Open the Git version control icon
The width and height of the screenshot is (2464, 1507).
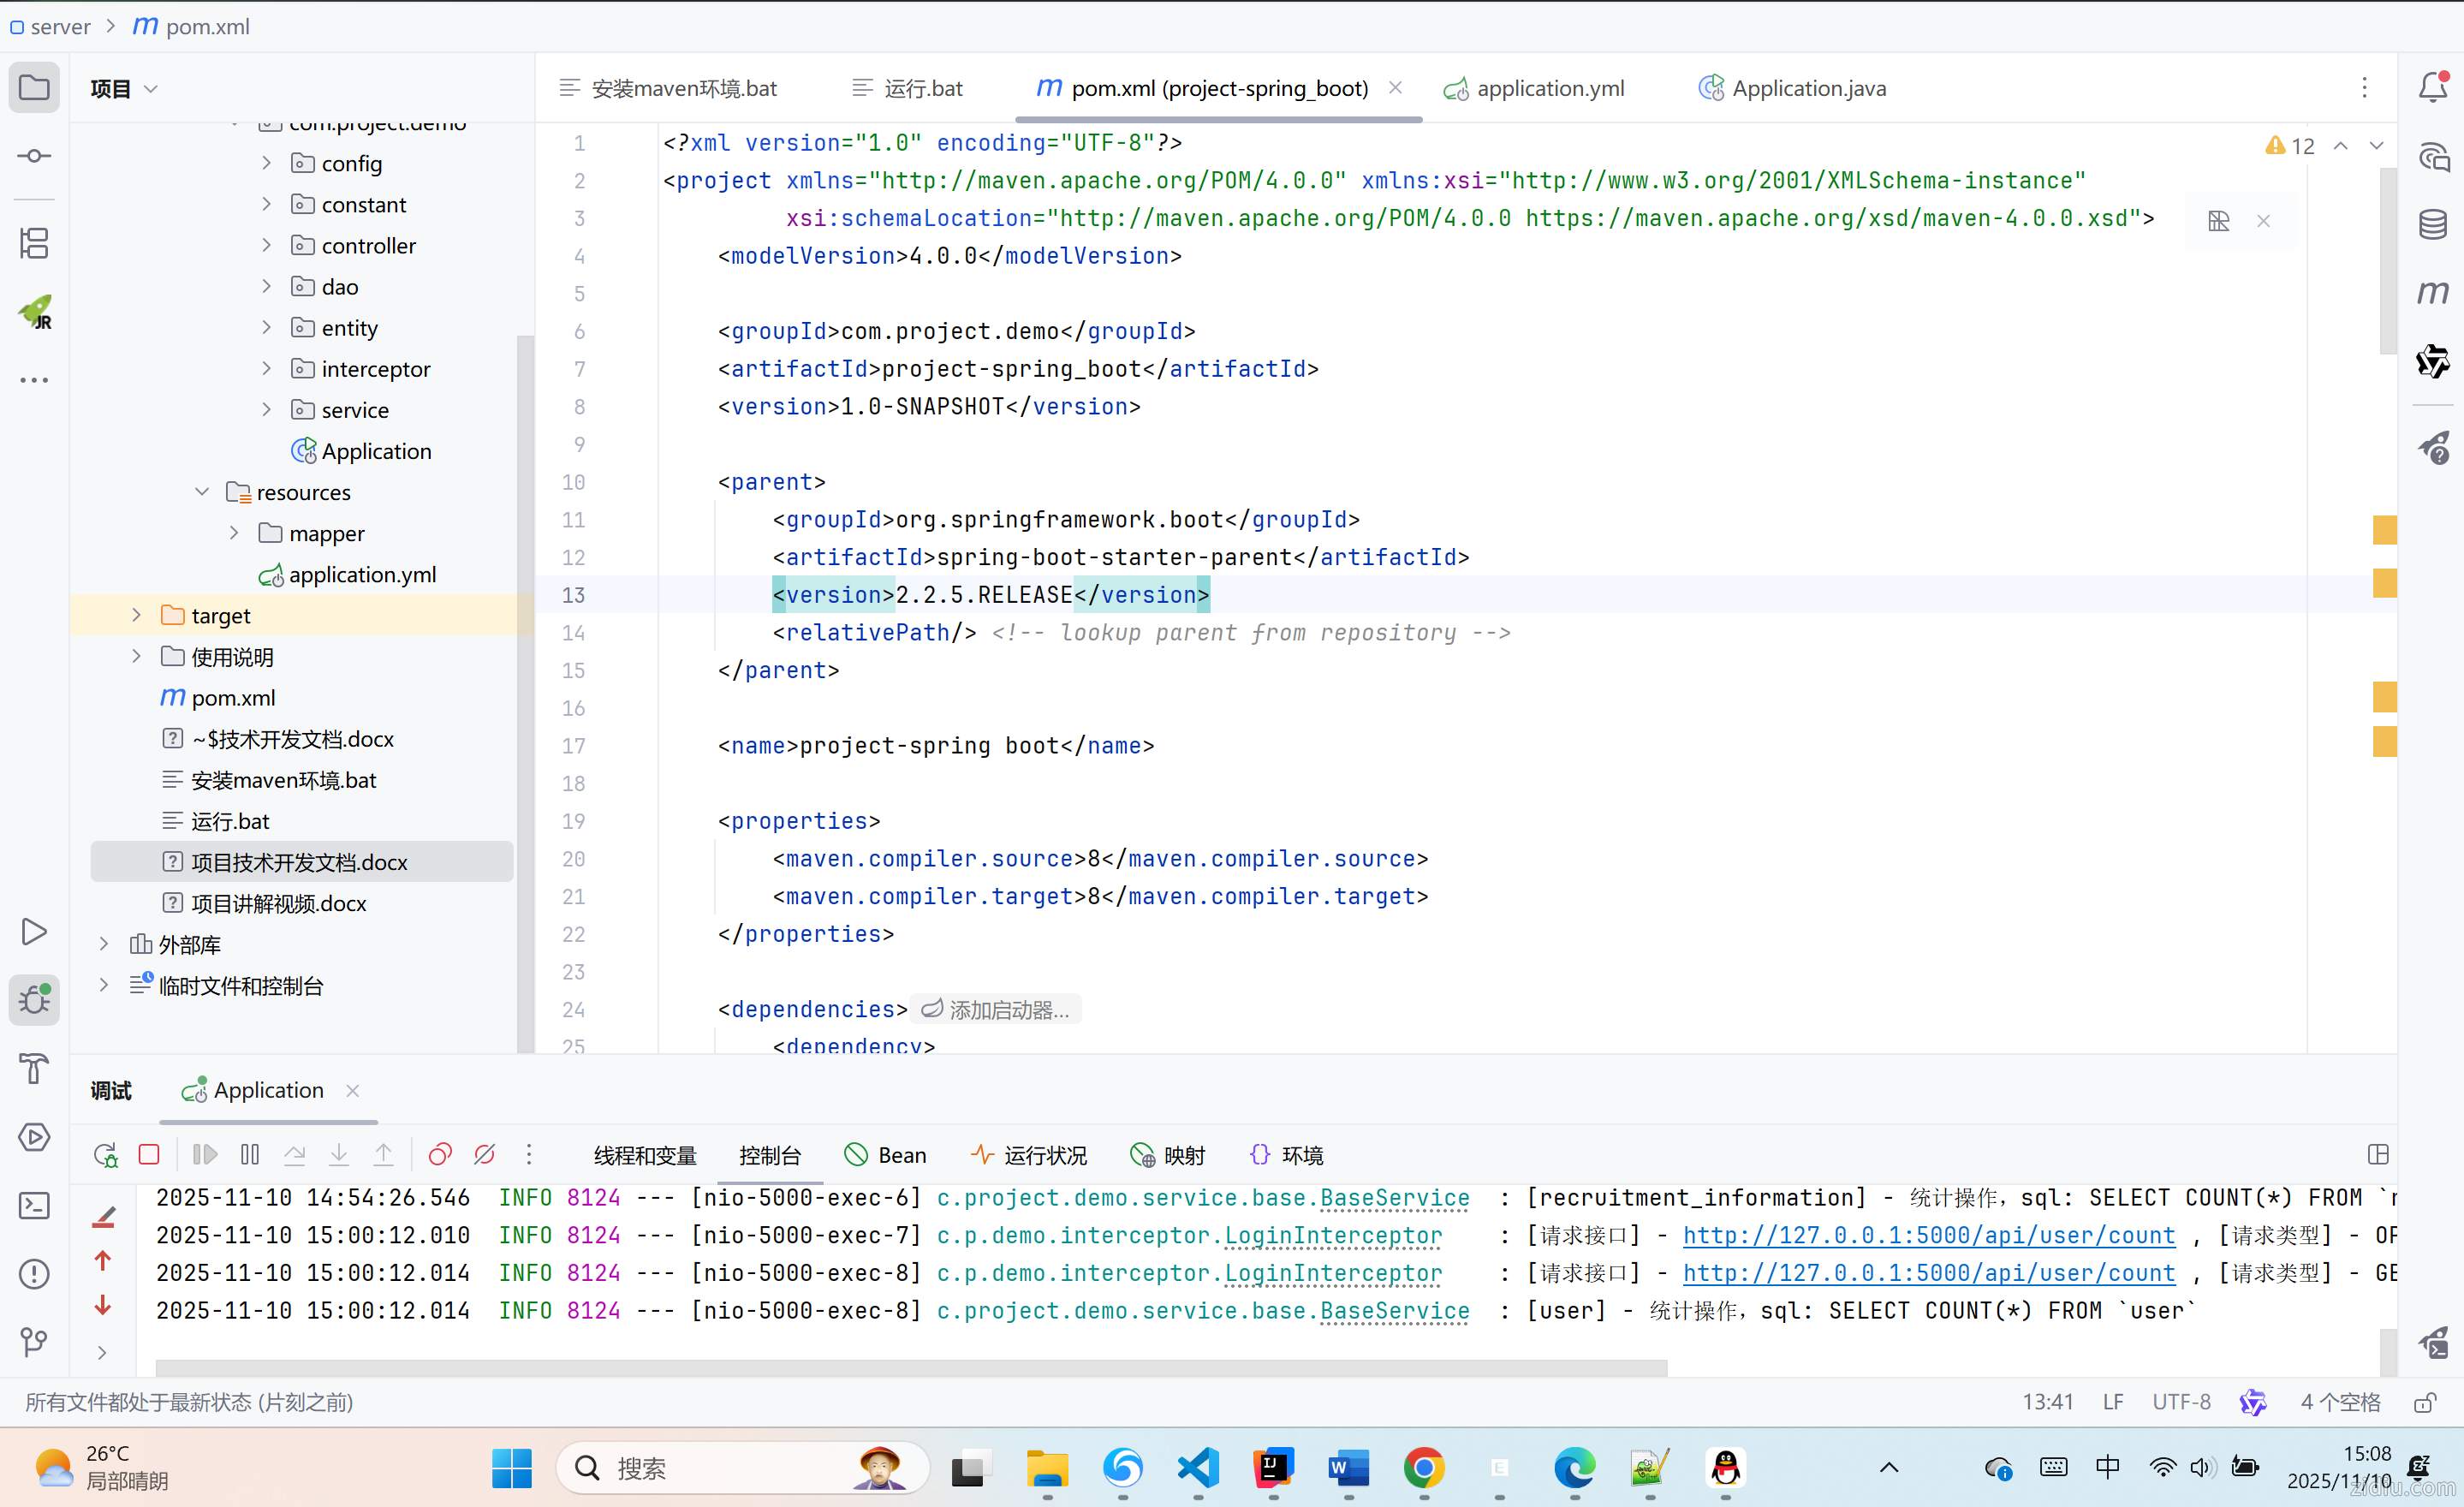[34, 1340]
